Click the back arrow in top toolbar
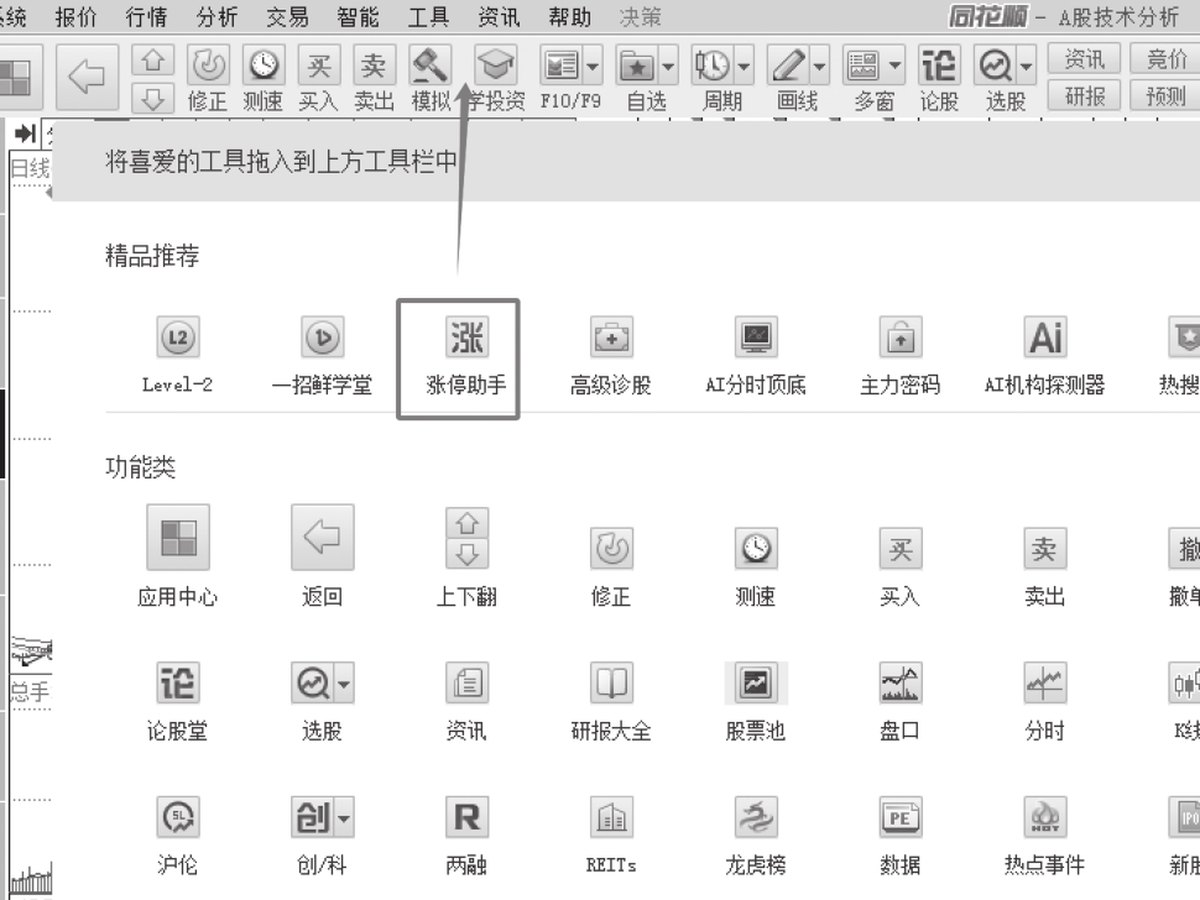Screen dimensions: 1200x900 pos(88,78)
